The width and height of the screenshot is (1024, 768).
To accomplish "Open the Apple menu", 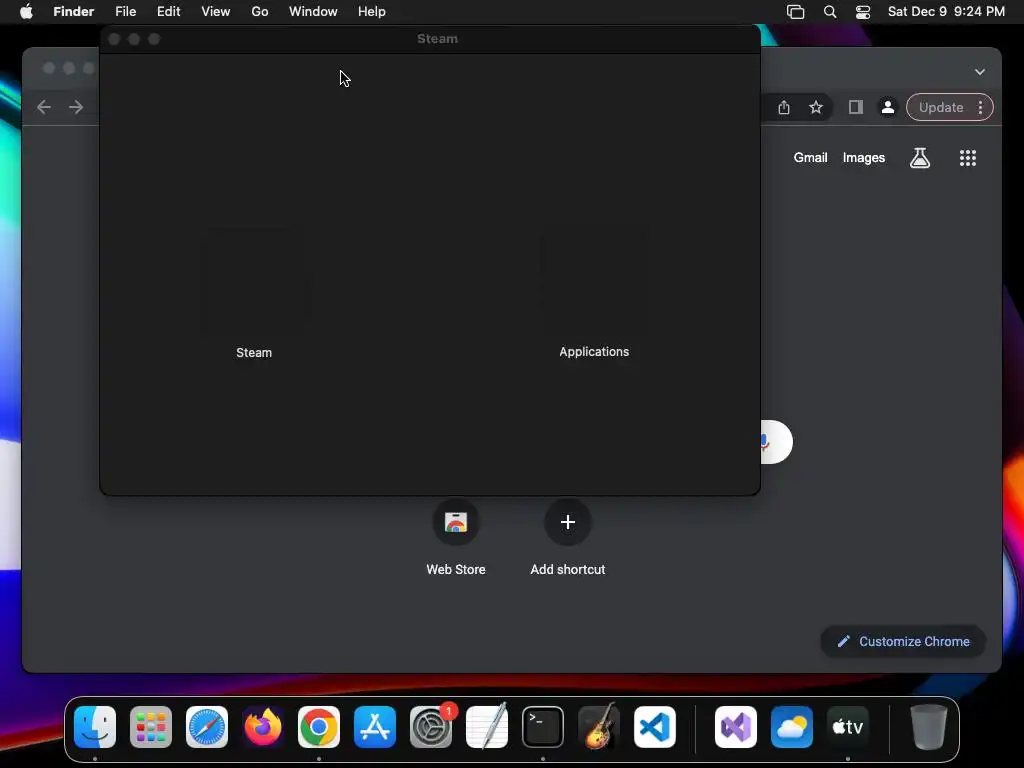I will (26, 12).
